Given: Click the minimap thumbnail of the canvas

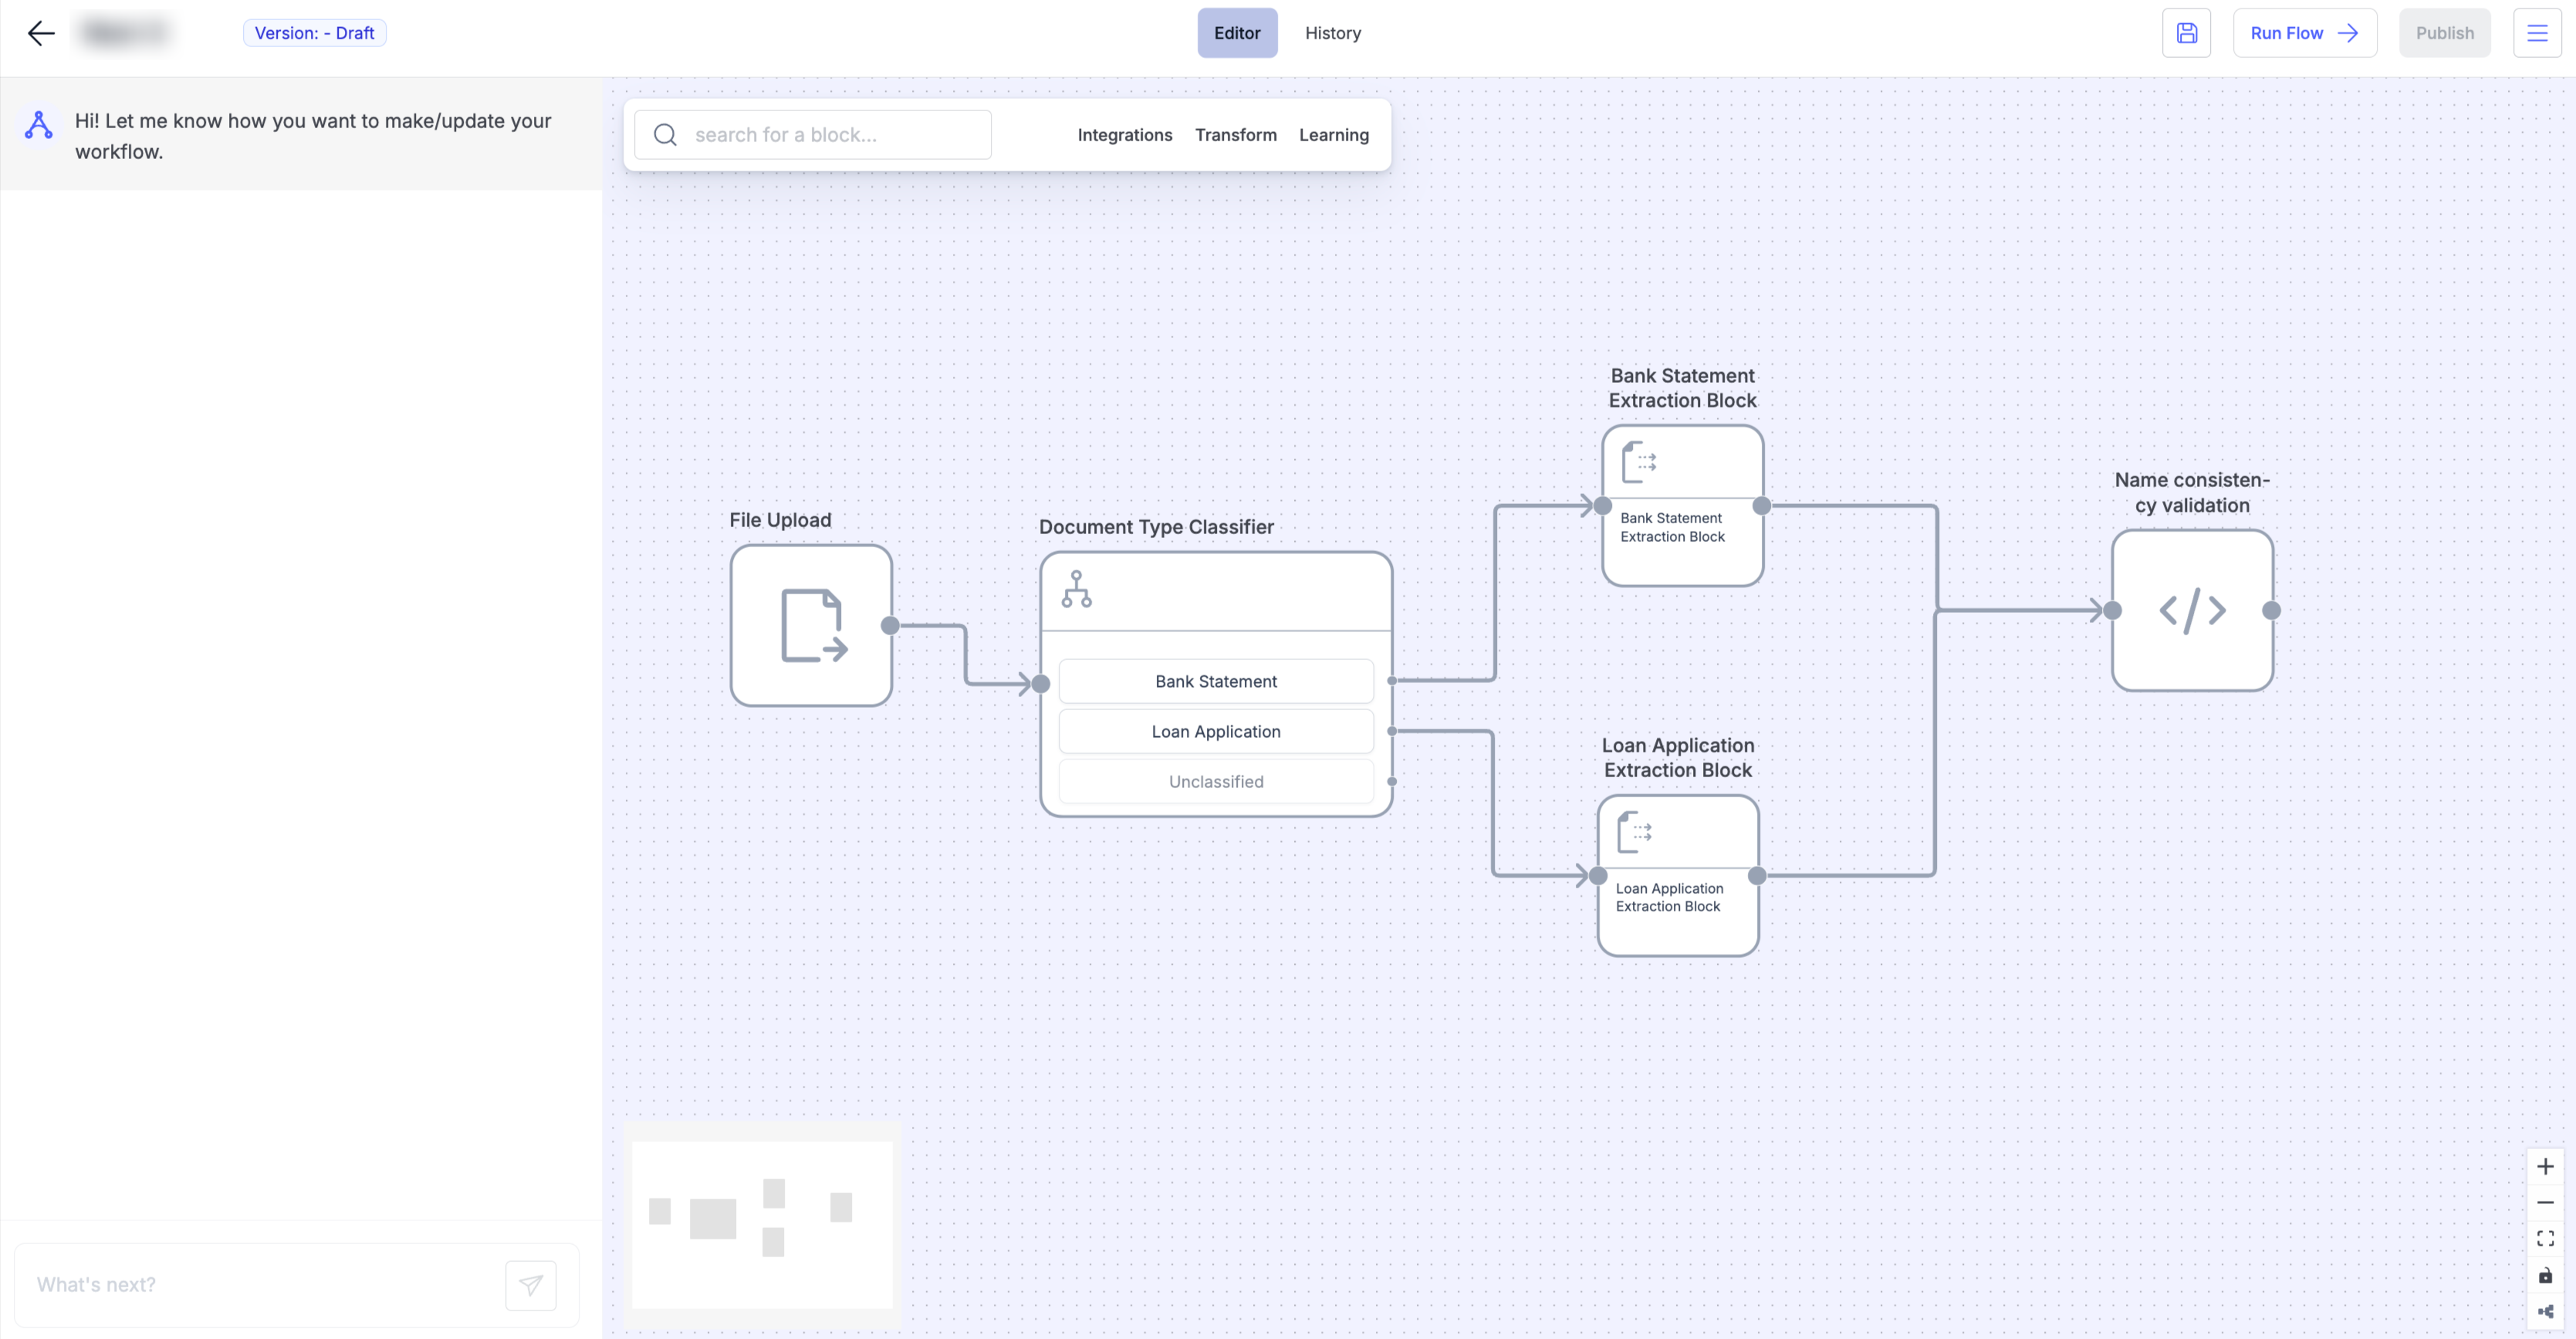Looking at the screenshot, I should [x=761, y=1224].
